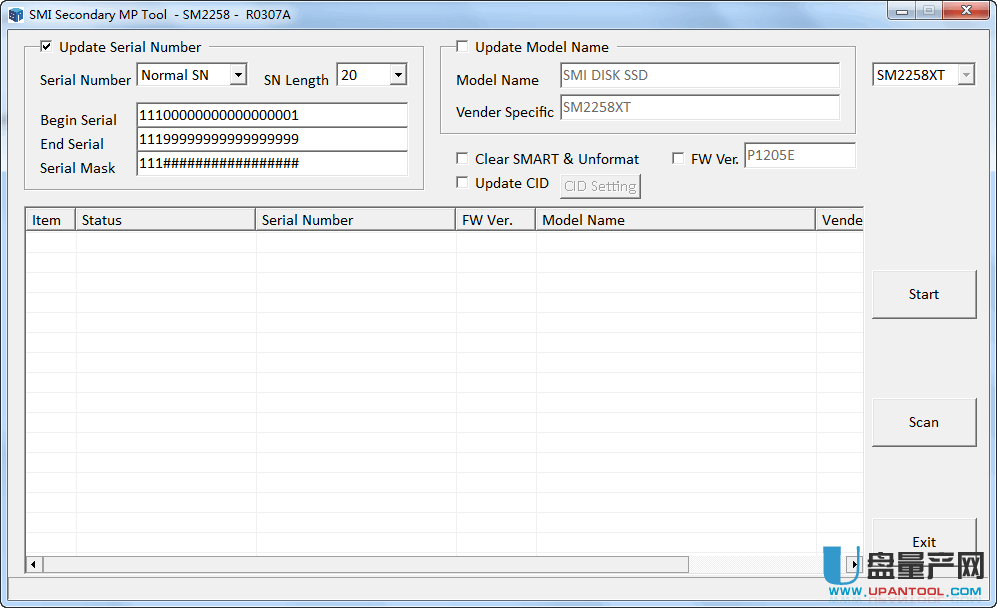Enable the Update Model Name checkbox

click(x=462, y=46)
